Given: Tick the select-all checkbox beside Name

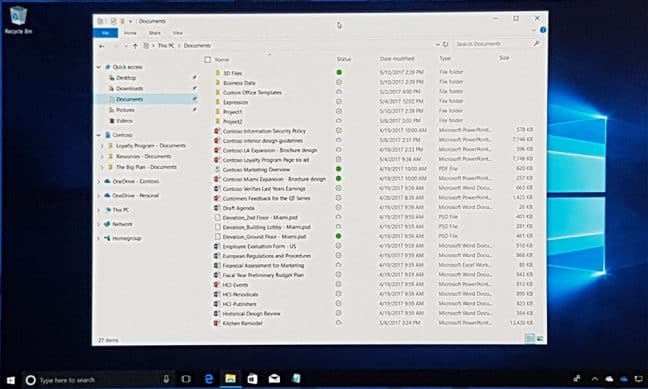Looking at the screenshot, I should (x=207, y=60).
